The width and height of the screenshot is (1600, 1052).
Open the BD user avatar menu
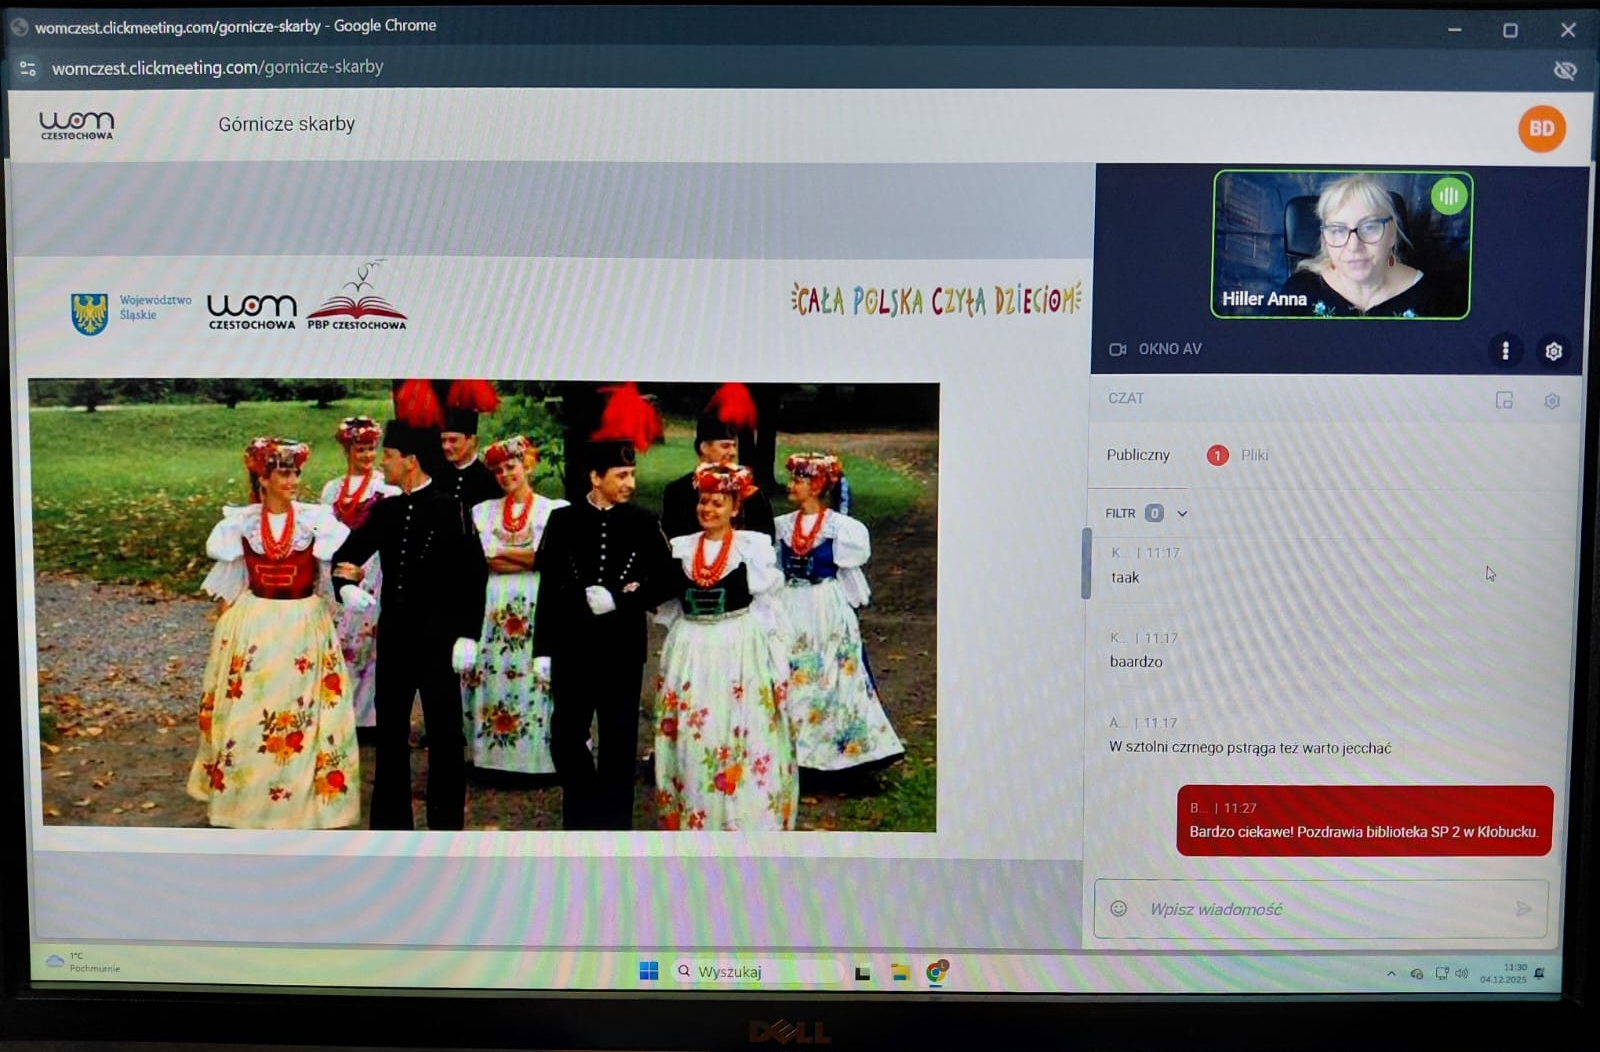[1541, 129]
